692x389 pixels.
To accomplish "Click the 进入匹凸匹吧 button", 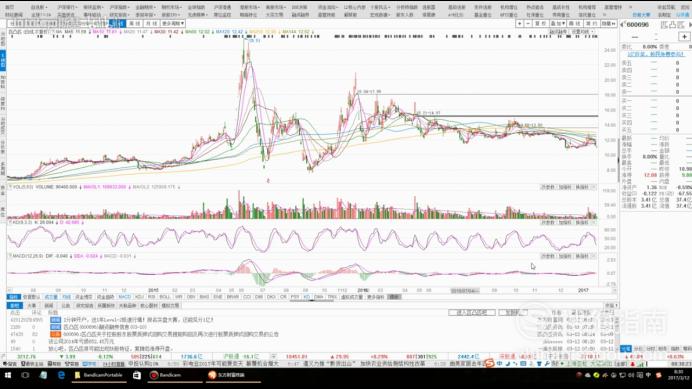I will coord(472,313).
